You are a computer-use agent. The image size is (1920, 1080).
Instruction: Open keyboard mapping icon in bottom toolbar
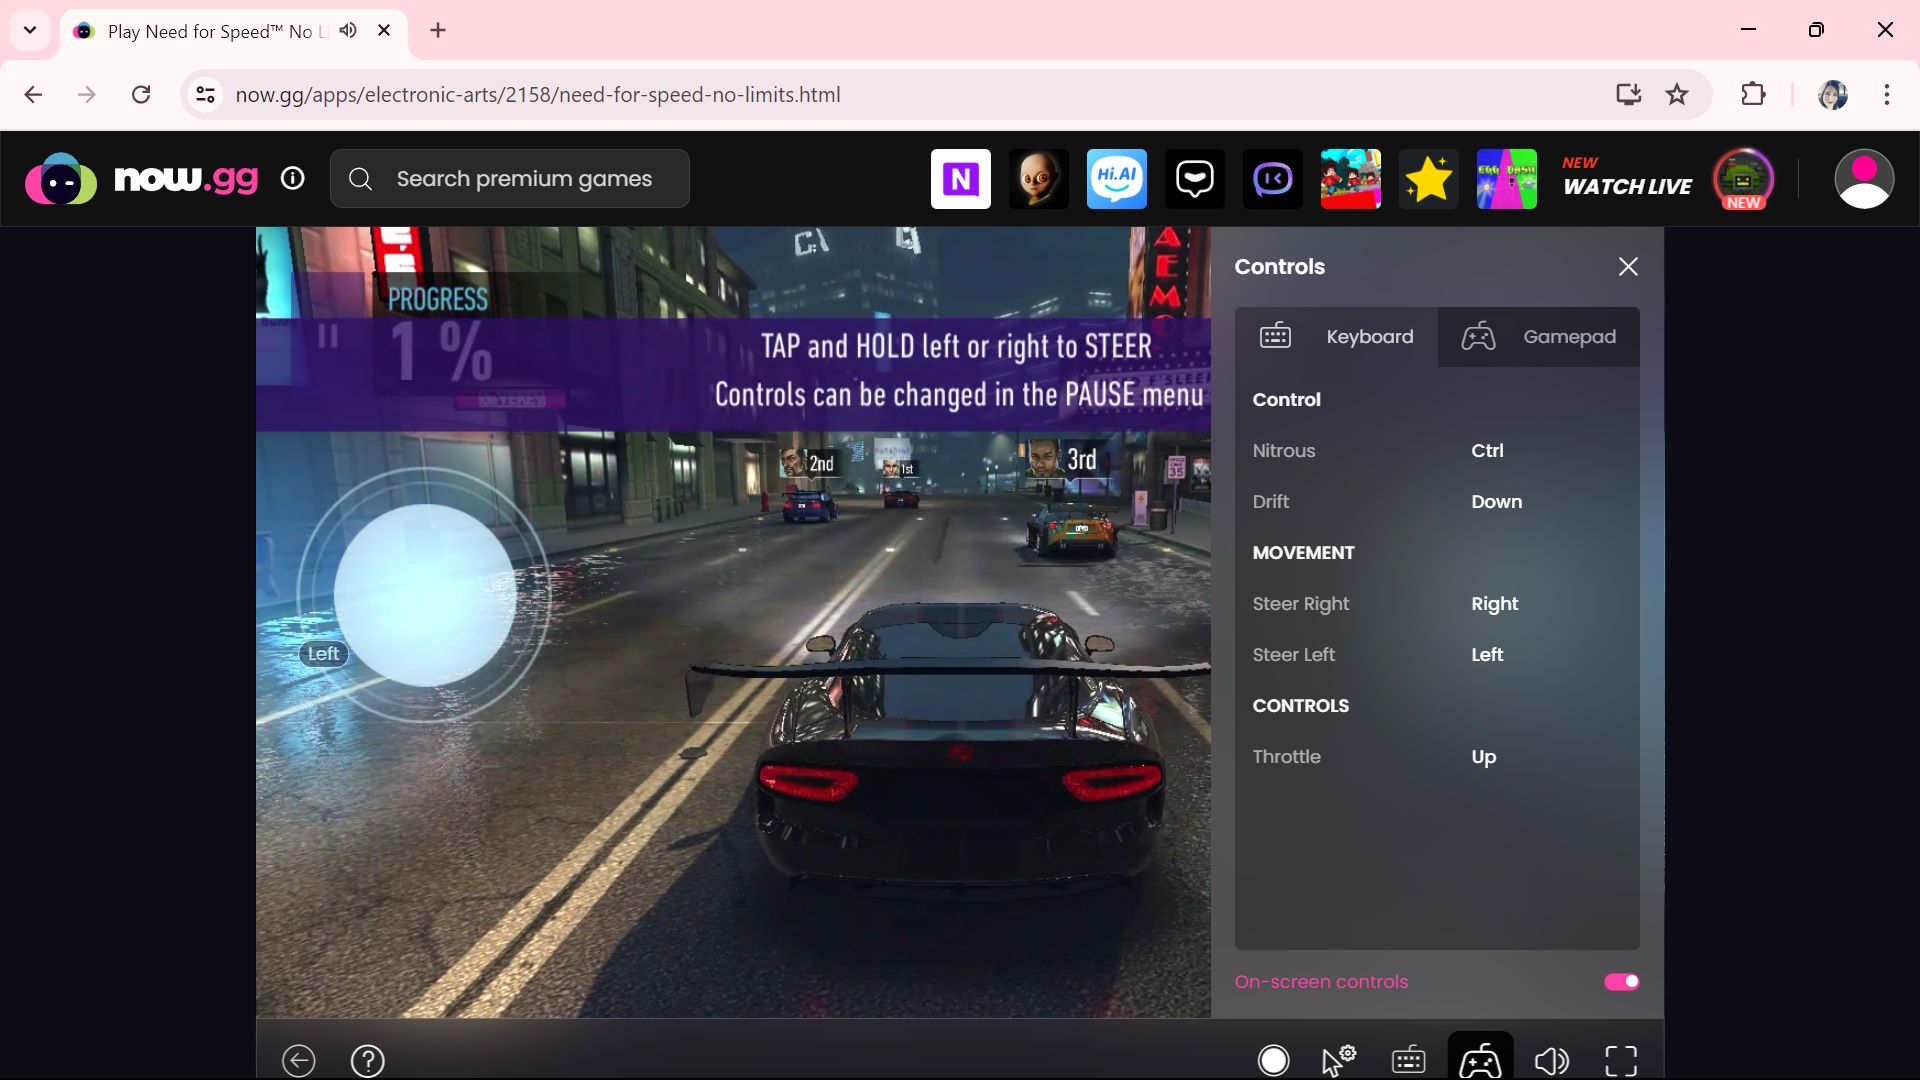pyautogui.click(x=1408, y=1060)
